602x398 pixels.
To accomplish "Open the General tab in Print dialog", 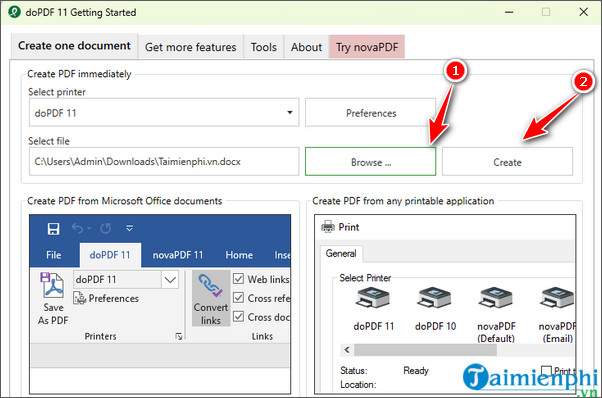I will point(341,253).
